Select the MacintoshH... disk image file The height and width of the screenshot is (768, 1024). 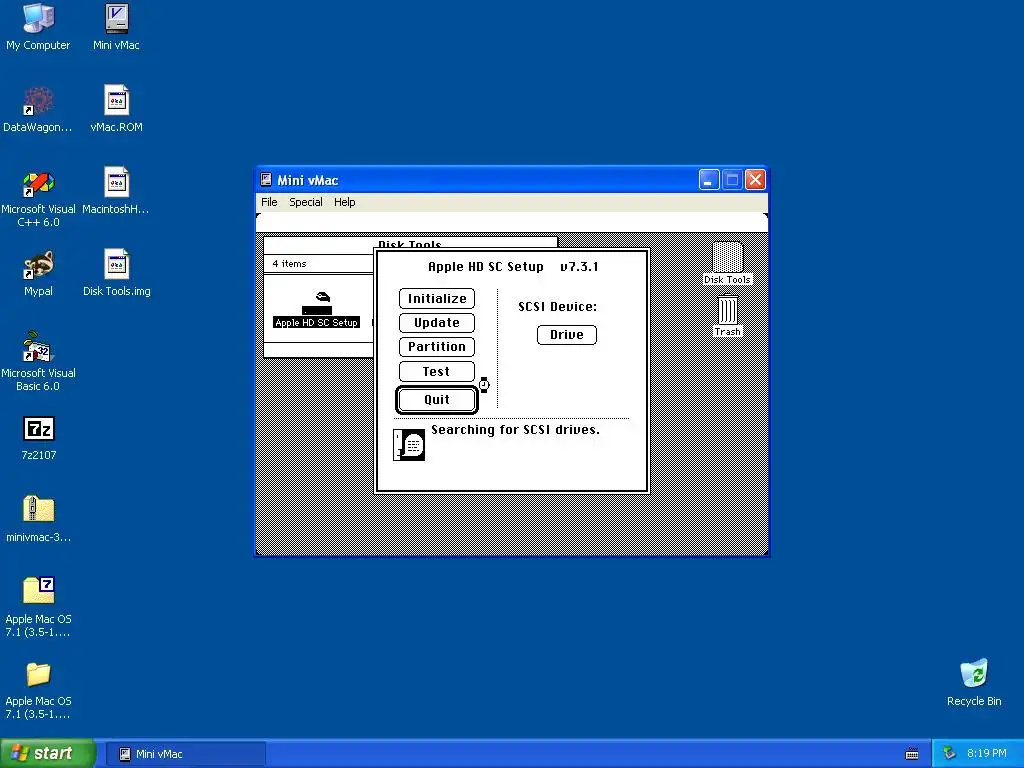[x=116, y=191]
